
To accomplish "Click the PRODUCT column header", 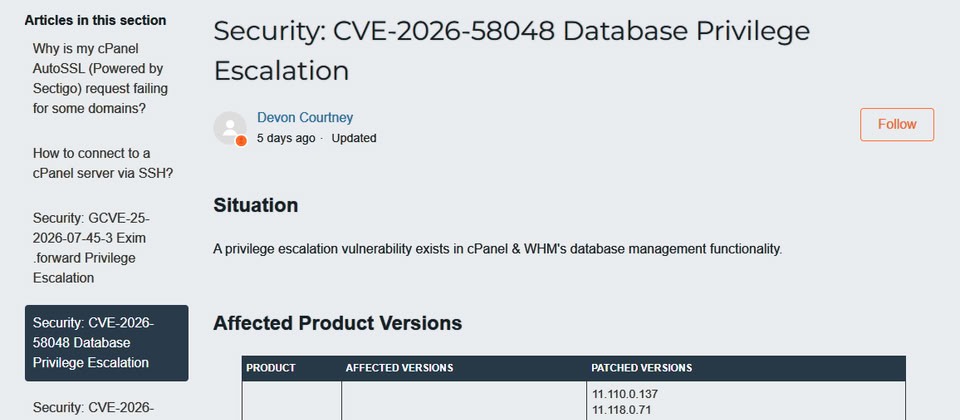I will point(271,368).
